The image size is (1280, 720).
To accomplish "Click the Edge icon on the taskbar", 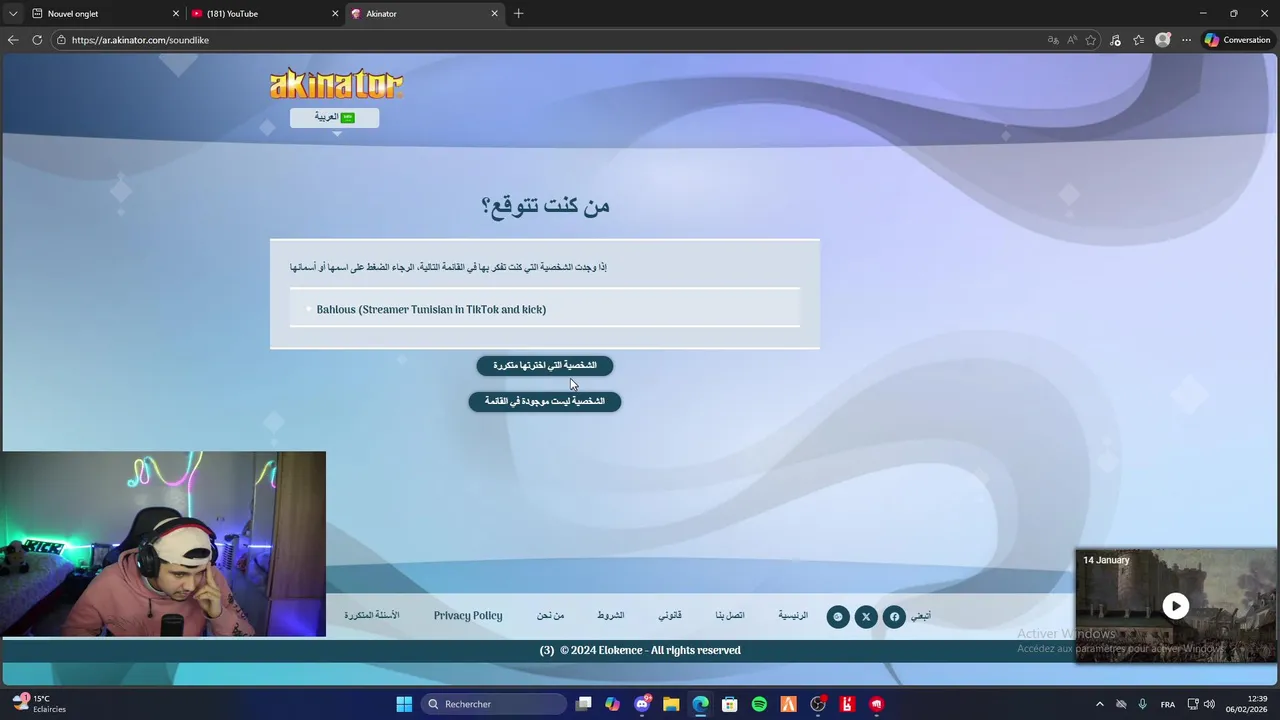I will tap(701, 704).
